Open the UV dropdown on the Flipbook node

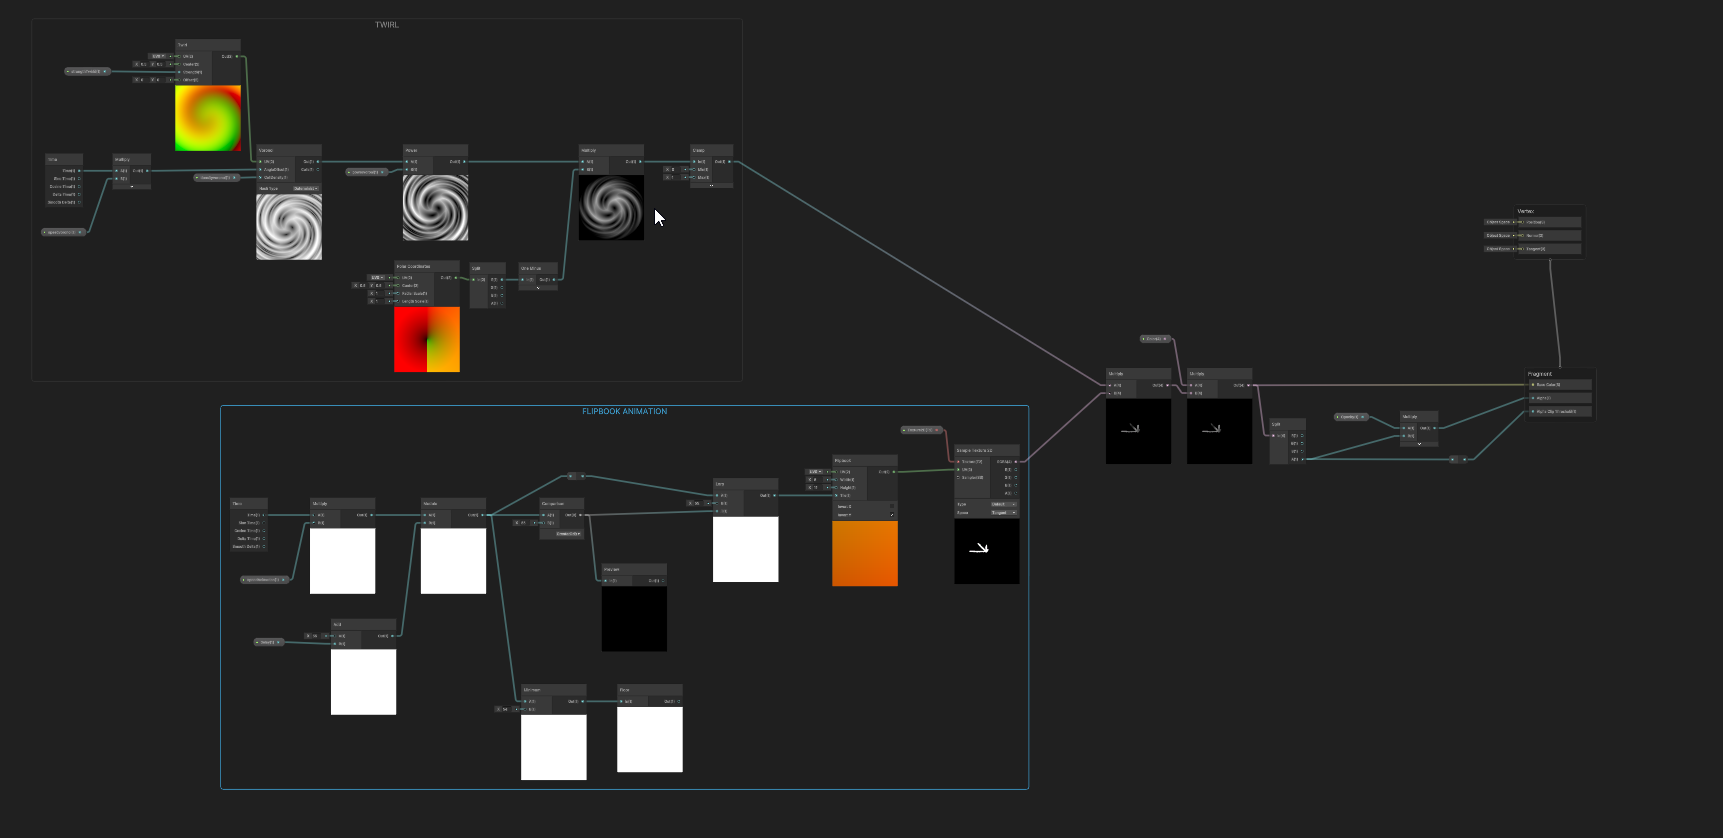click(815, 471)
